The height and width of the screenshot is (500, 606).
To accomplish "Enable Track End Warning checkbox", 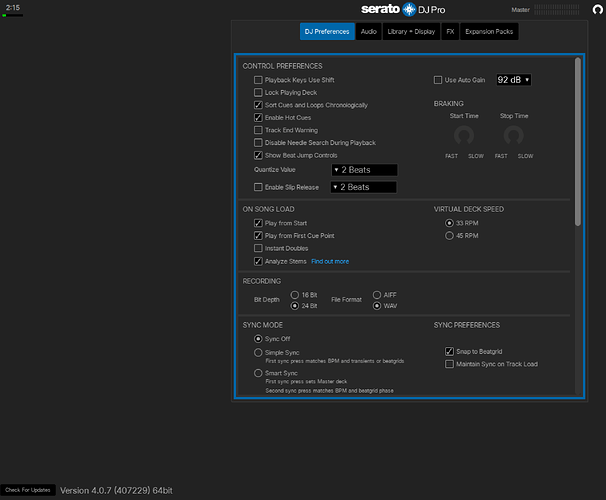I will (x=258, y=130).
